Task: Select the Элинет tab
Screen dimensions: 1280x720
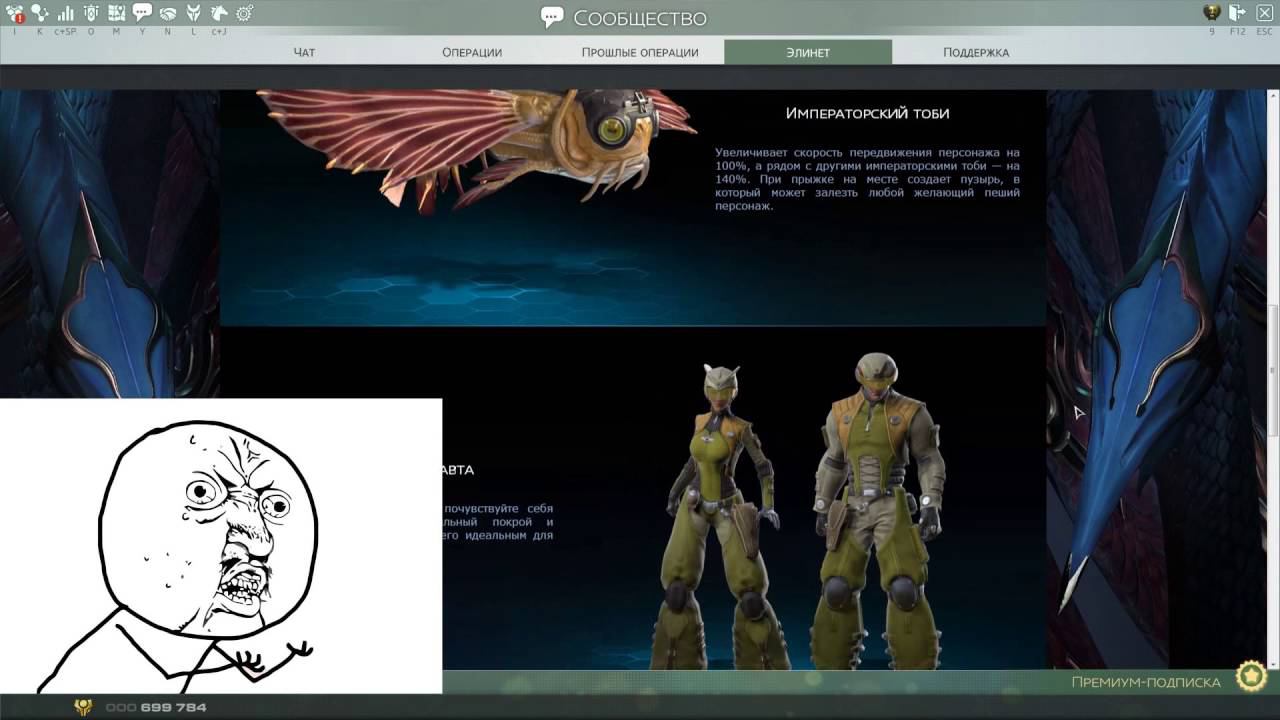Action: [x=808, y=52]
